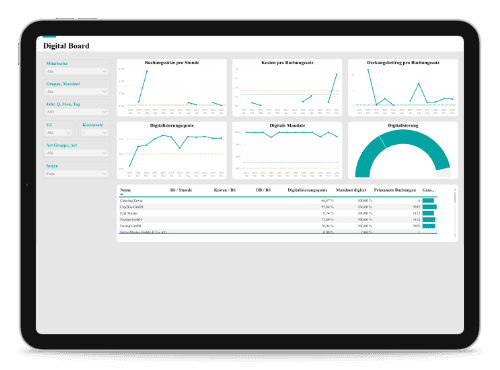Click the table's scroll-down arrow
The width and height of the screenshot is (500, 370).
point(455,236)
